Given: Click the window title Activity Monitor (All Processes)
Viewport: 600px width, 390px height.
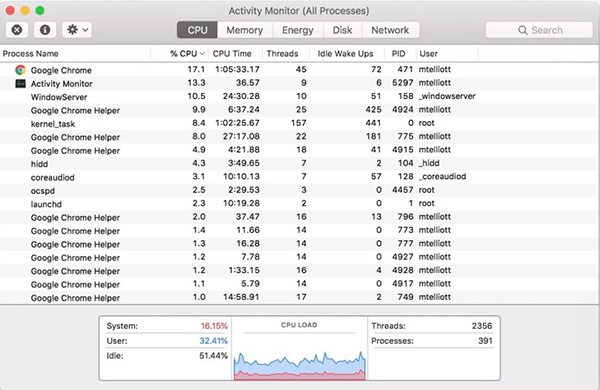Looking at the screenshot, I should [299, 11].
